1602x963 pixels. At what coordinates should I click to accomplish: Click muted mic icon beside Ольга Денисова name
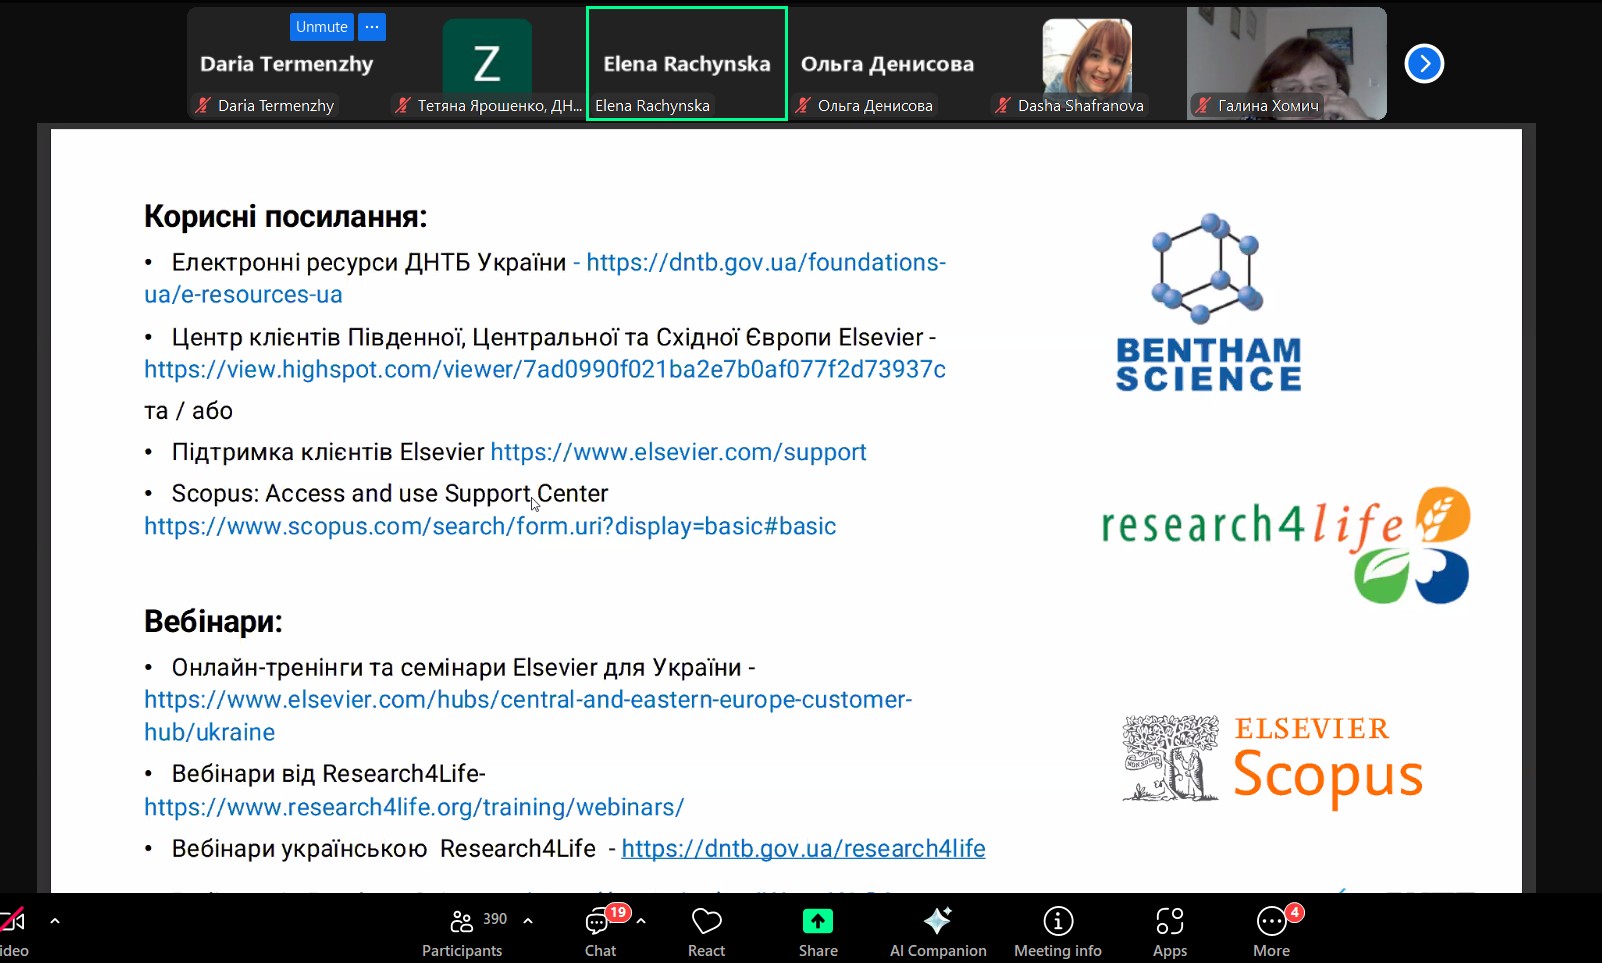coord(803,105)
